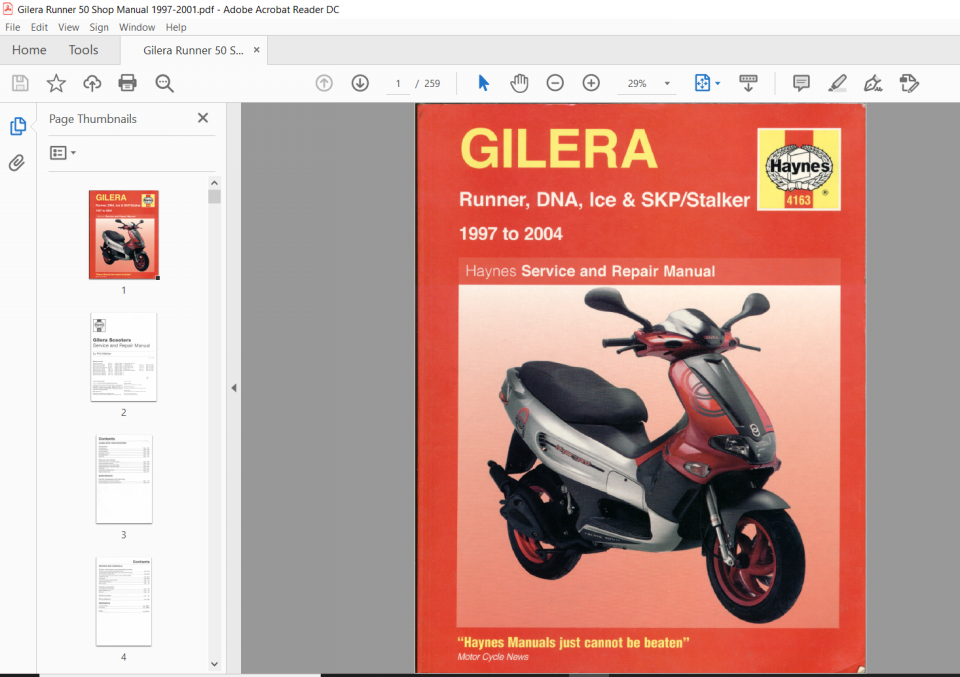Viewport: 960px width, 677px height.
Task: Click the Zoom in plus icon
Action: [591, 83]
